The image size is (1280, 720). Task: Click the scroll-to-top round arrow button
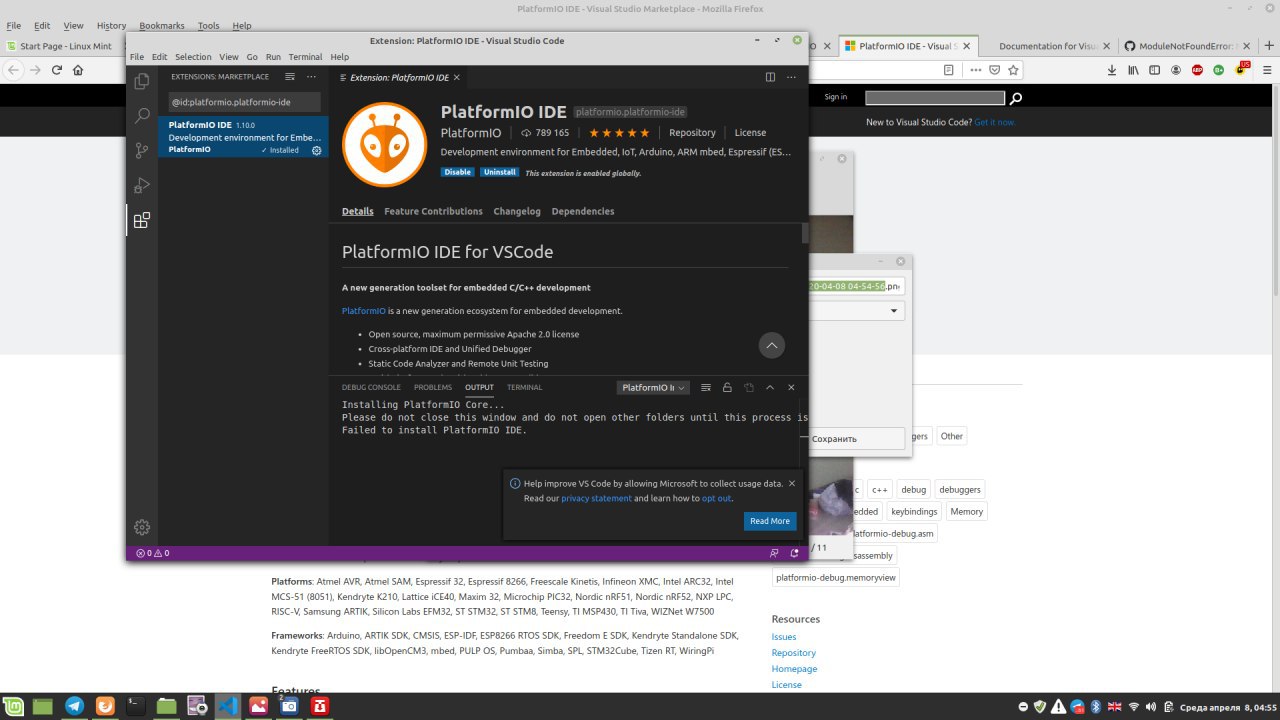click(x=772, y=345)
